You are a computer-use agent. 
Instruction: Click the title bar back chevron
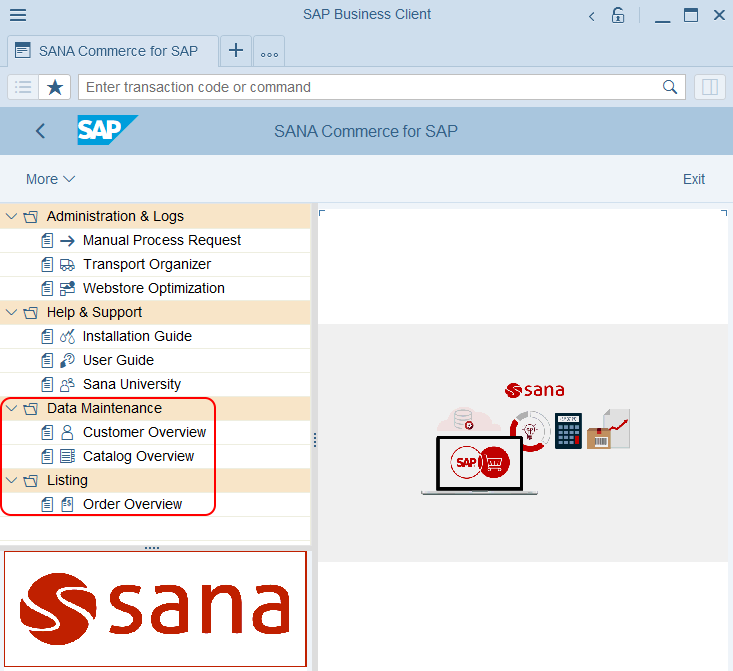(591, 17)
